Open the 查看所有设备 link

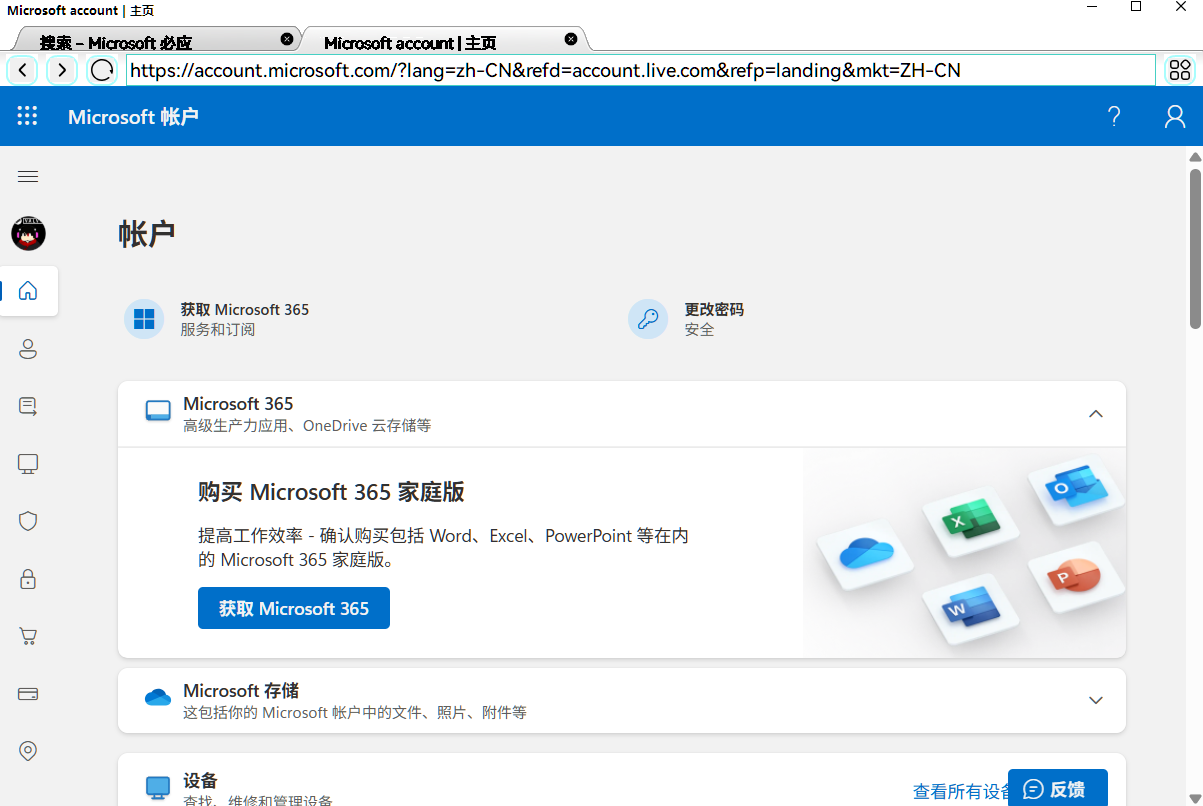960,791
